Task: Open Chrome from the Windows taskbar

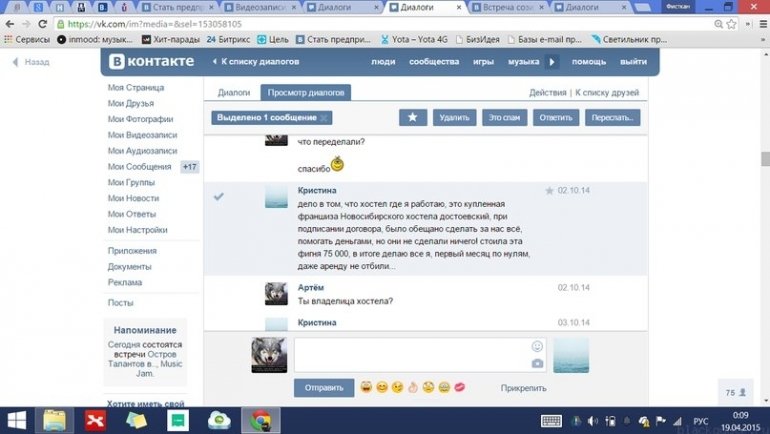Action: (x=260, y=420)
